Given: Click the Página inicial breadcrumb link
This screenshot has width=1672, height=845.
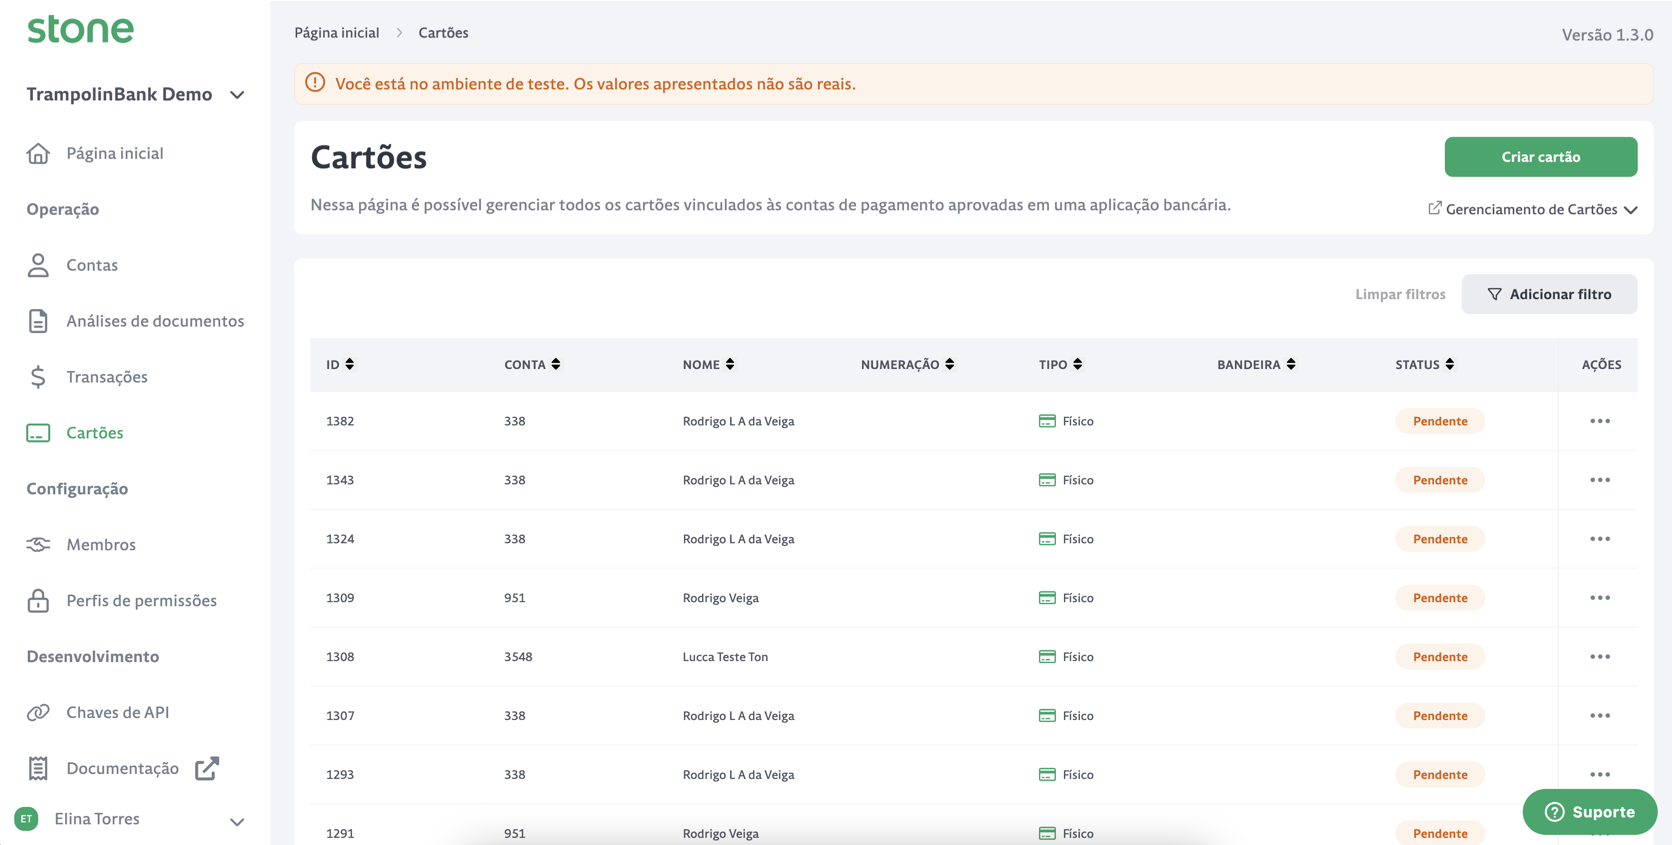Looking at the screenshot, I should click(x=337, y=33).
